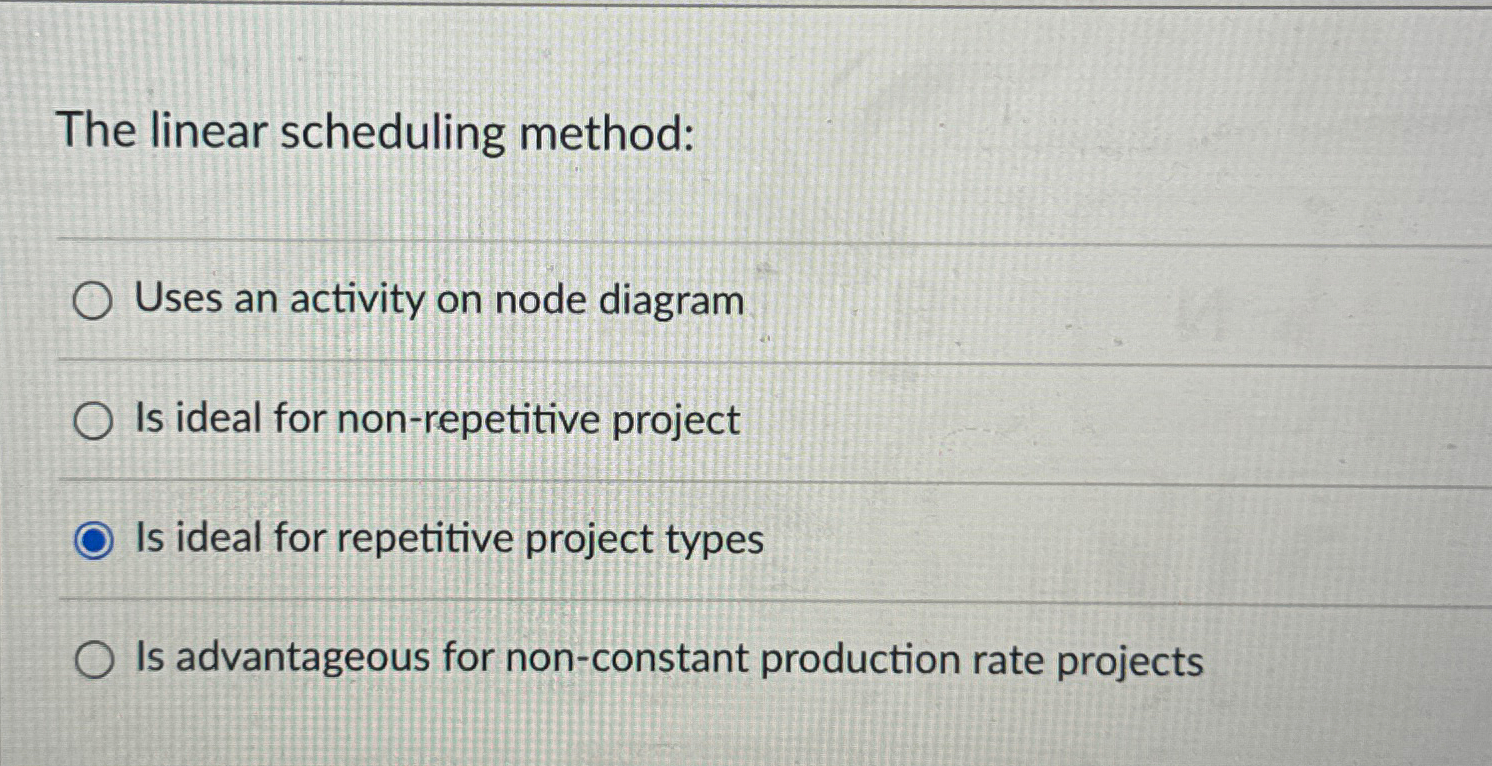Click the text 'Is ideal for repetitive project types'
This screenshot has width=1492, height=766.
447,540
